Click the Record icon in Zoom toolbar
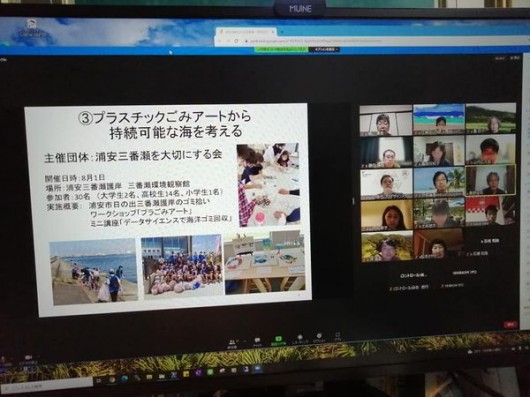Viewport: 530px width, 397px height. [x=299, y=339]
